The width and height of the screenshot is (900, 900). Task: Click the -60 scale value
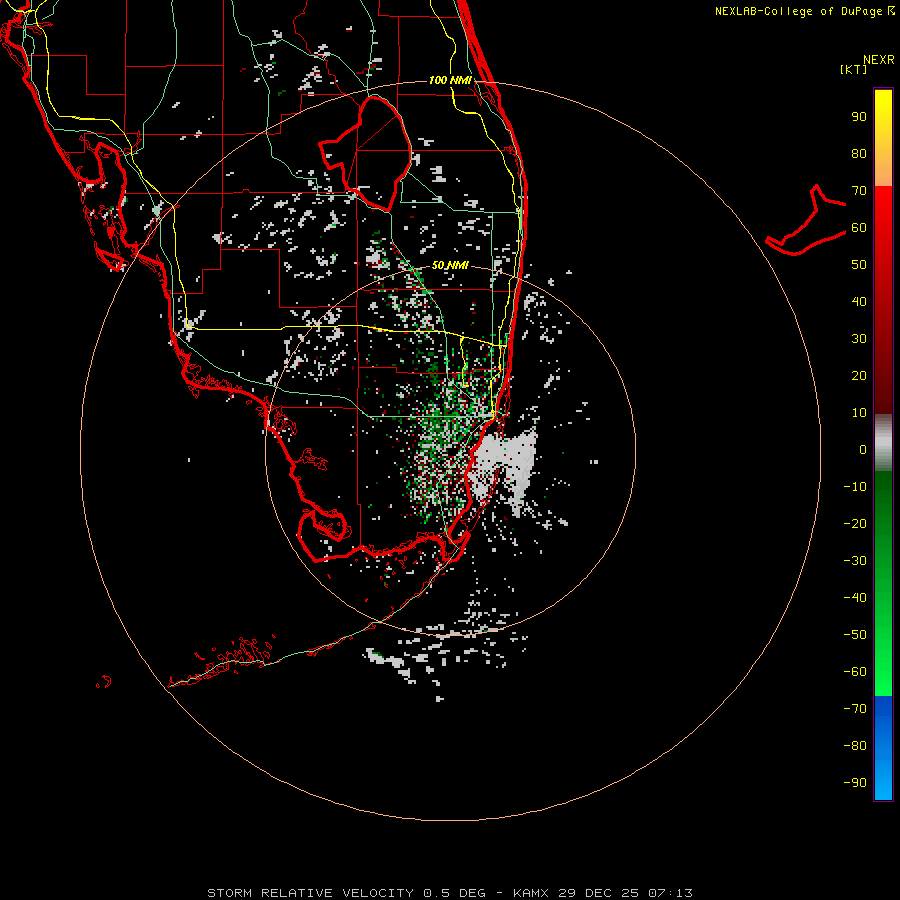(855, 672)
